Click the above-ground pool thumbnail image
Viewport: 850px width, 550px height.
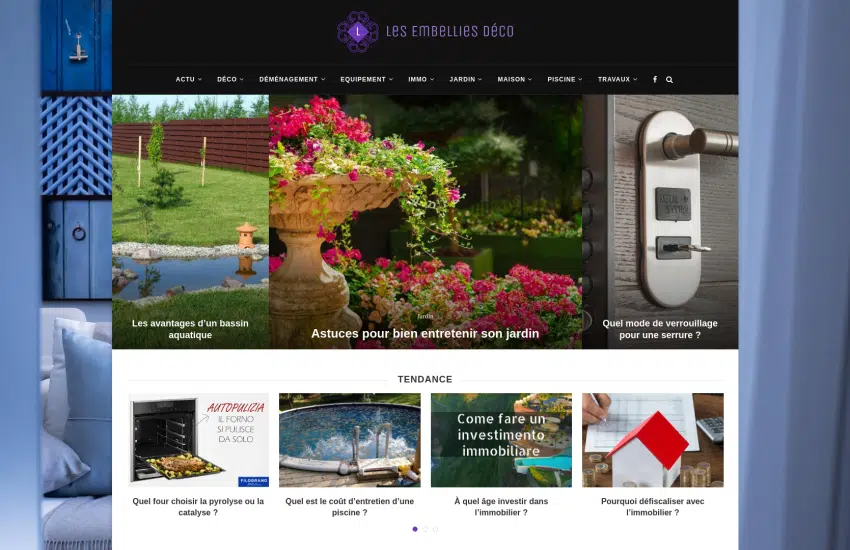coord(350,440)
